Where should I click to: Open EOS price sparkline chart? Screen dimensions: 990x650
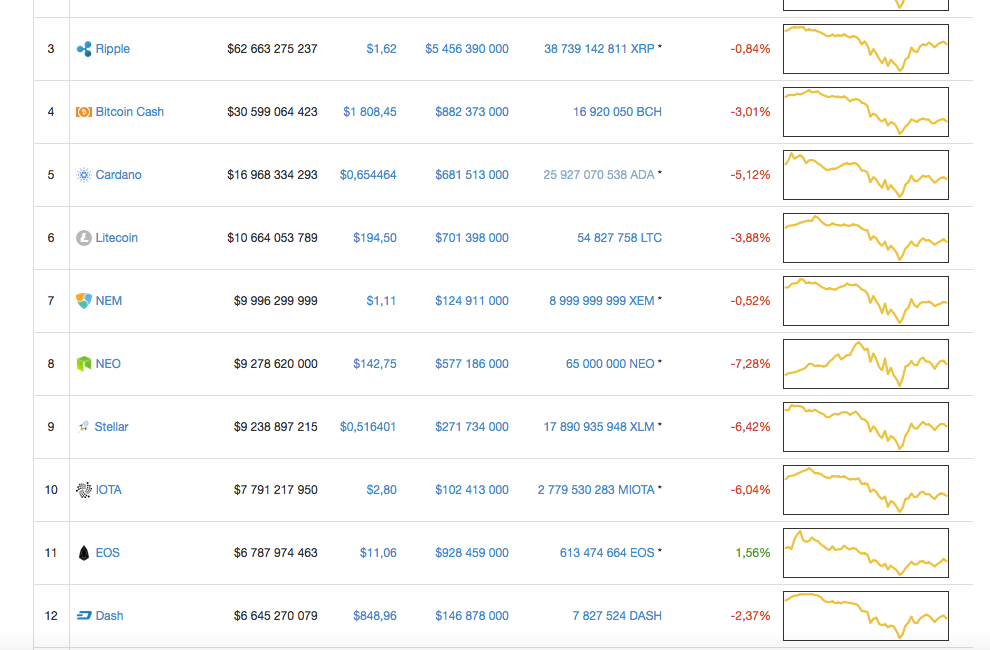(866, 553)
